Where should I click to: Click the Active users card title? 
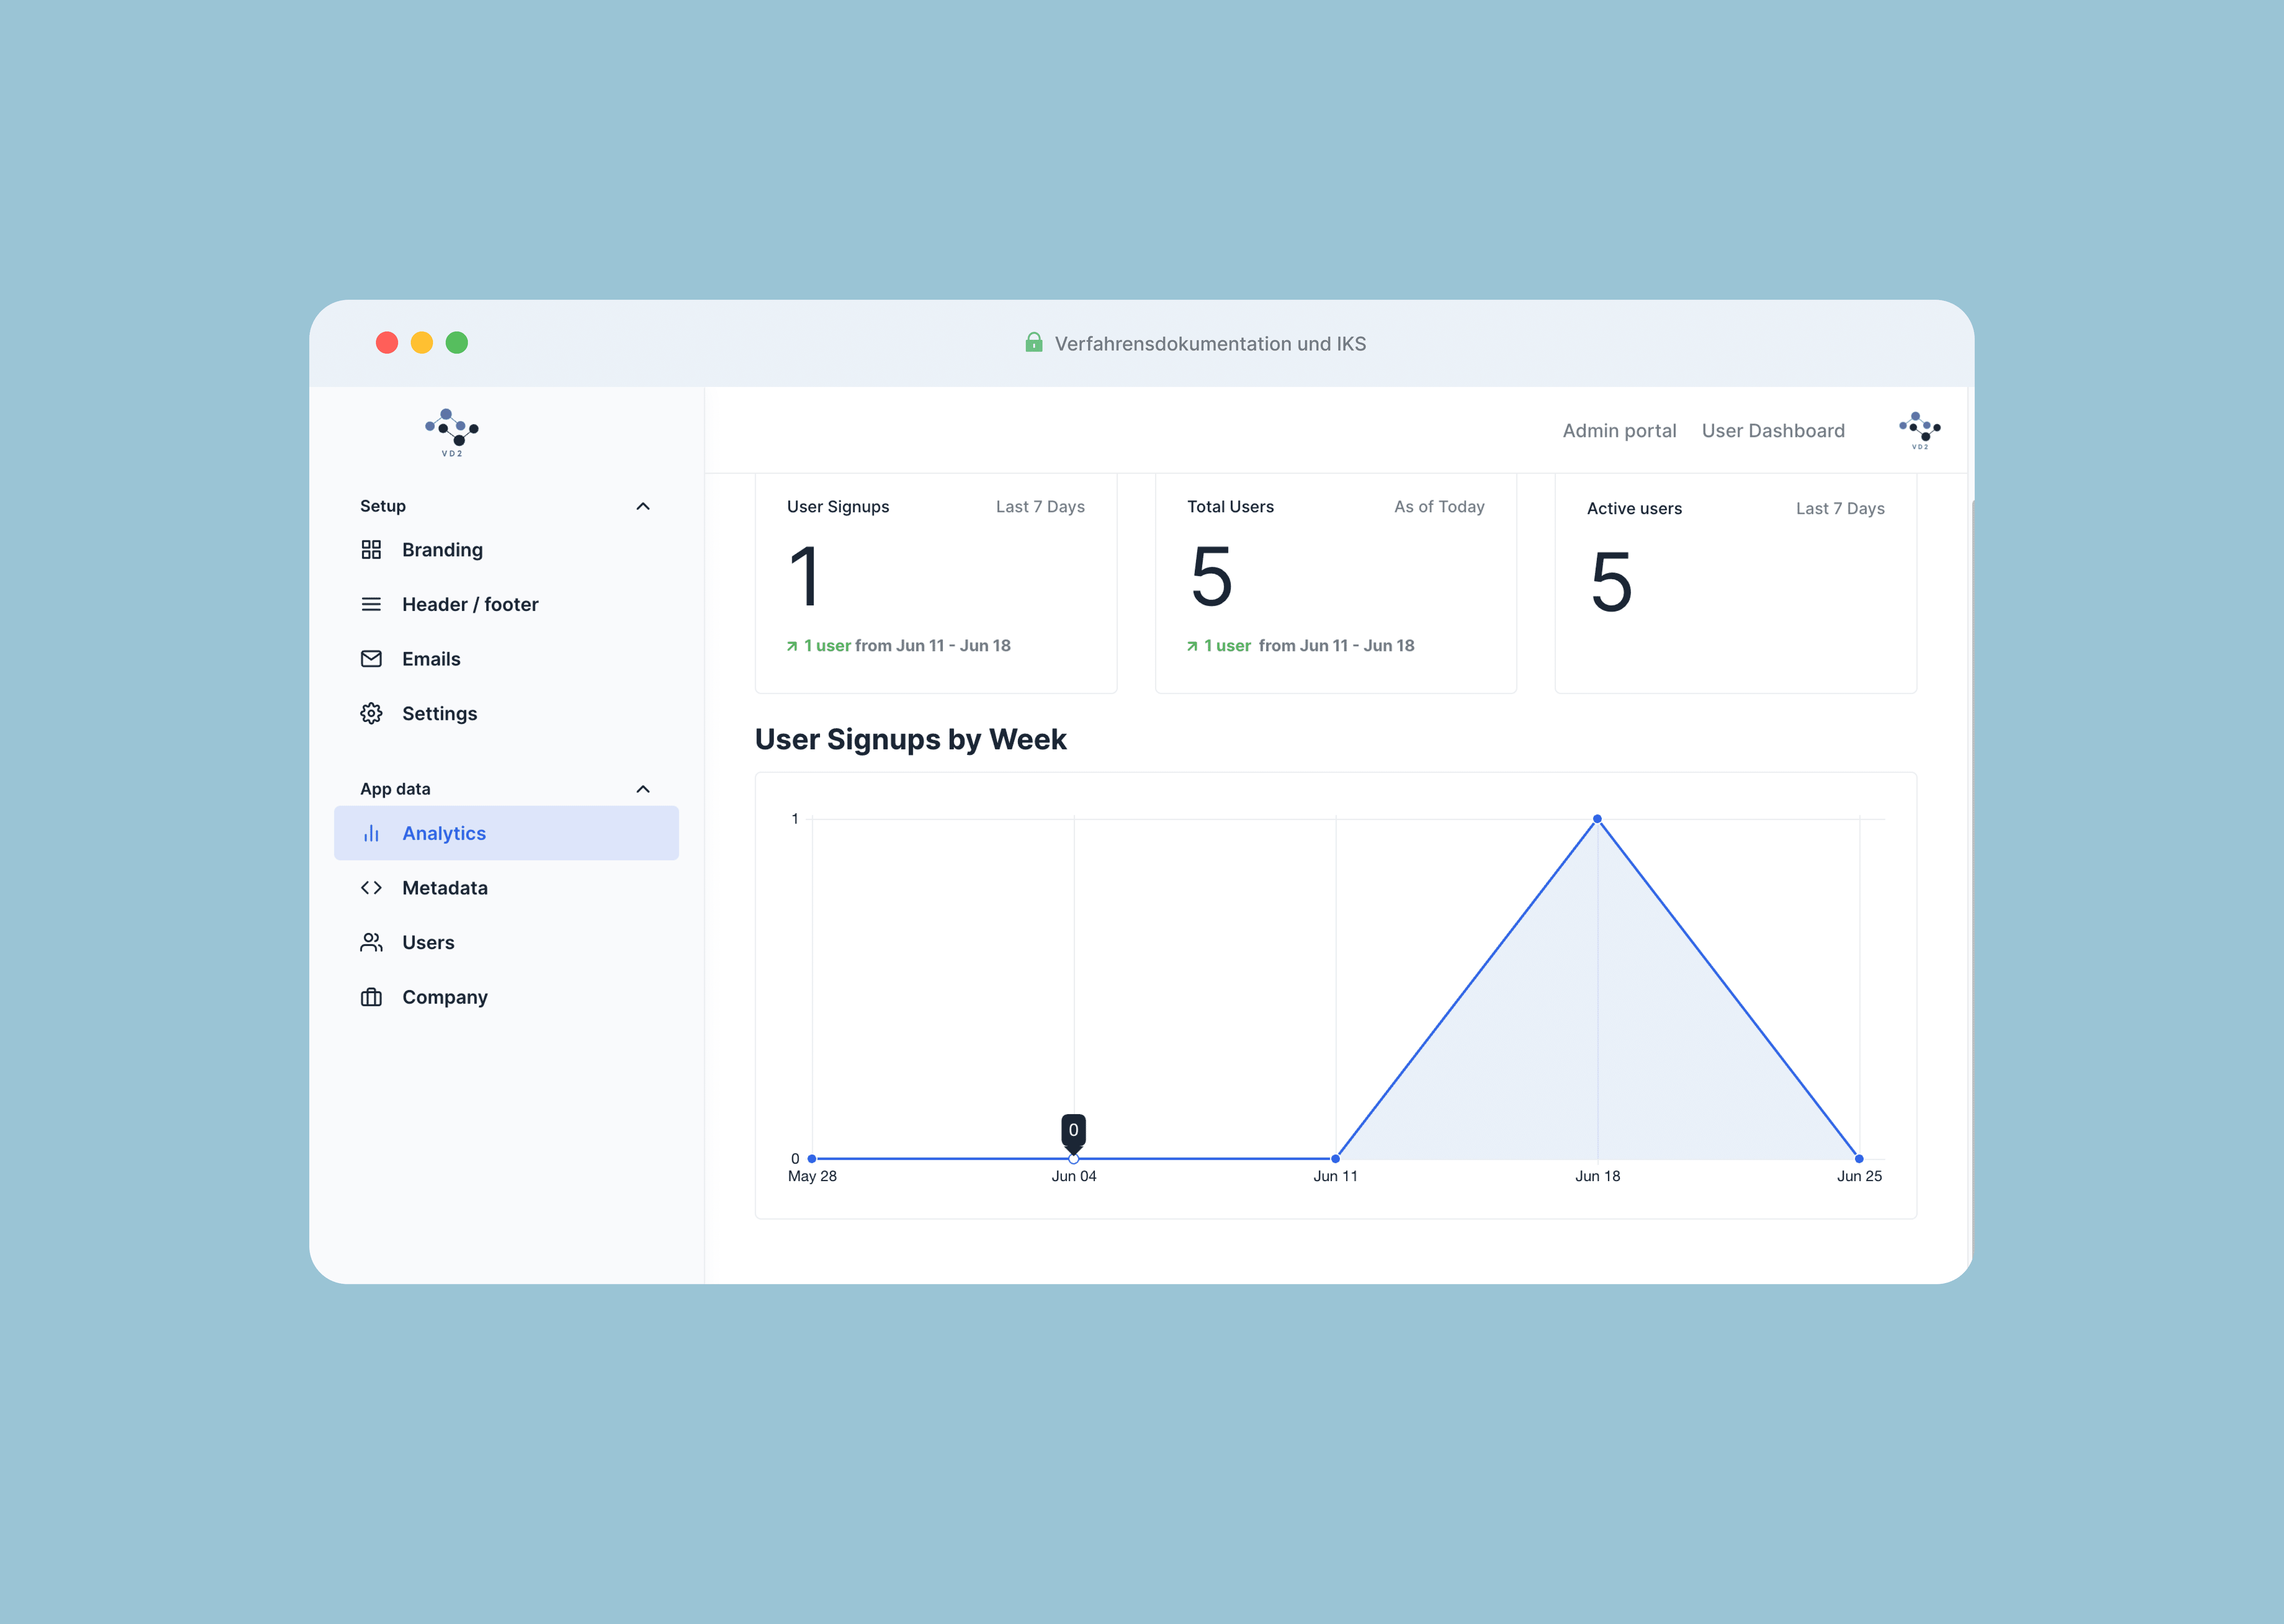pos(1634,509)
